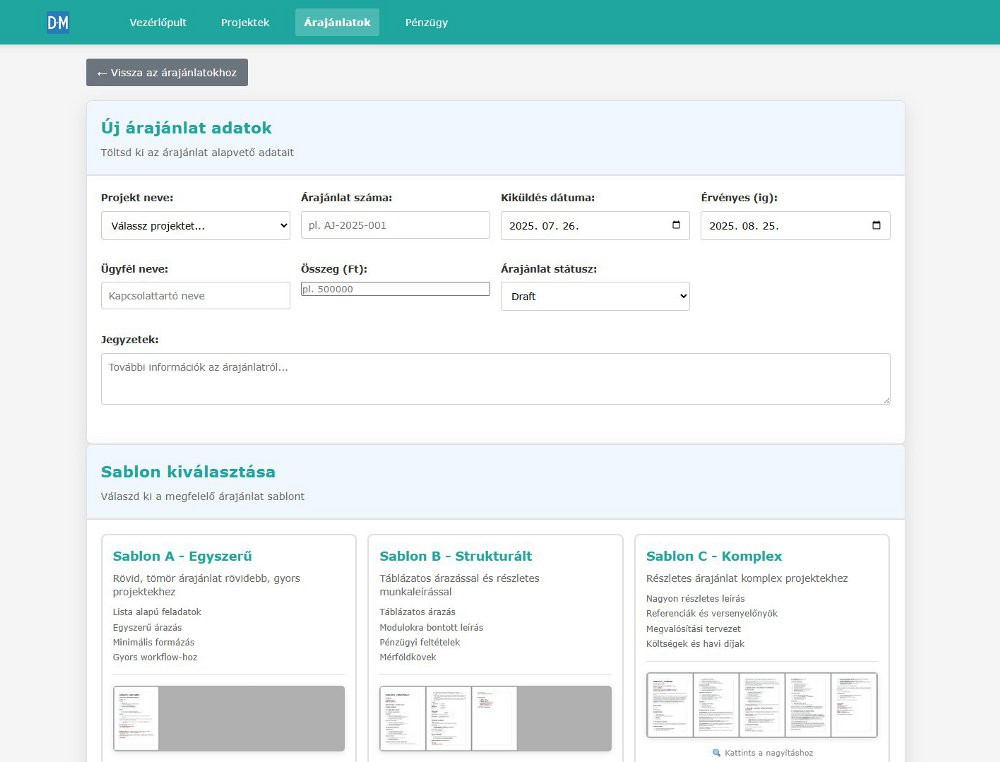
Task: Open calendar picker in Érvényes (ig) field
Action: pos(876,225)
